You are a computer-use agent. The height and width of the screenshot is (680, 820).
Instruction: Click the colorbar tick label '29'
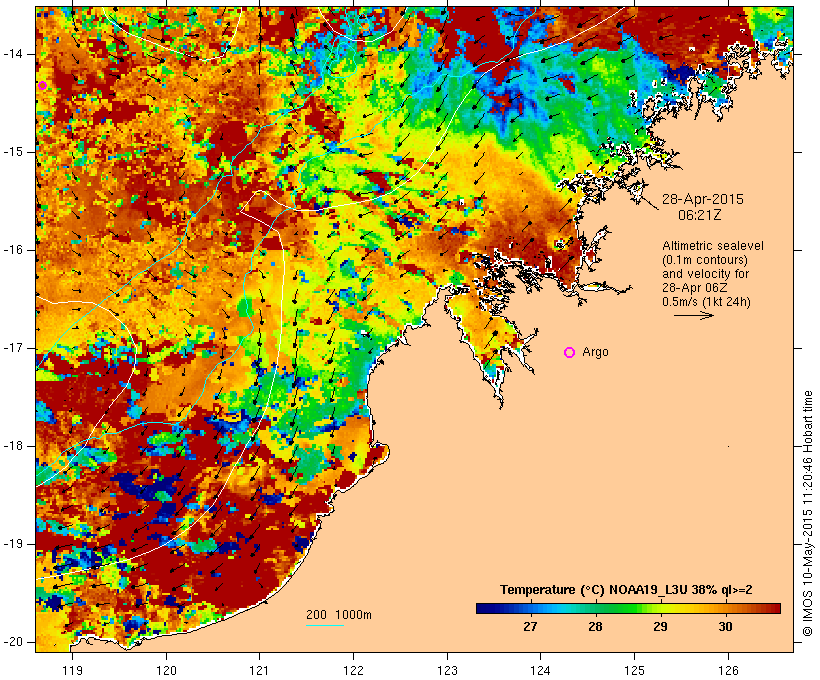pos(660,627)
